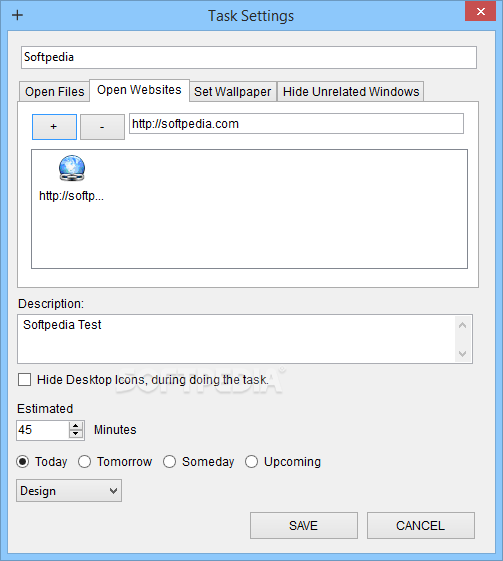Pick the Someday radio option
This screenshot has width=503, height=561.
coord(169,462)
